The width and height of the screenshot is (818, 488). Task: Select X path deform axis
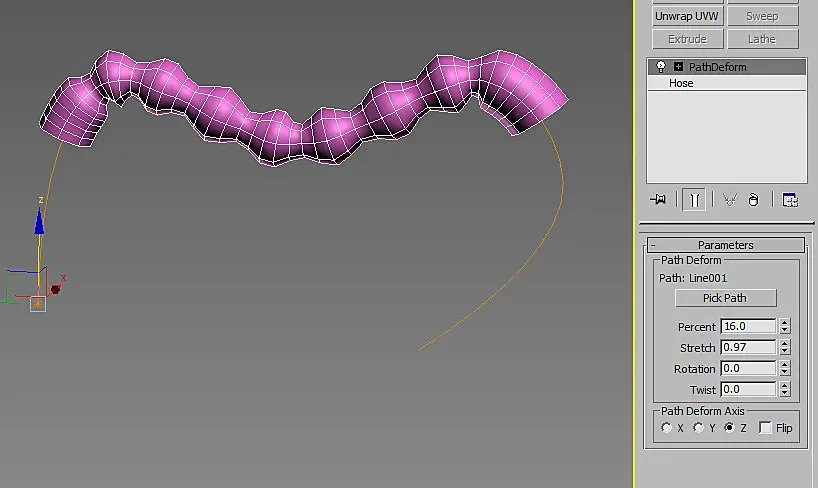(666, 428)
